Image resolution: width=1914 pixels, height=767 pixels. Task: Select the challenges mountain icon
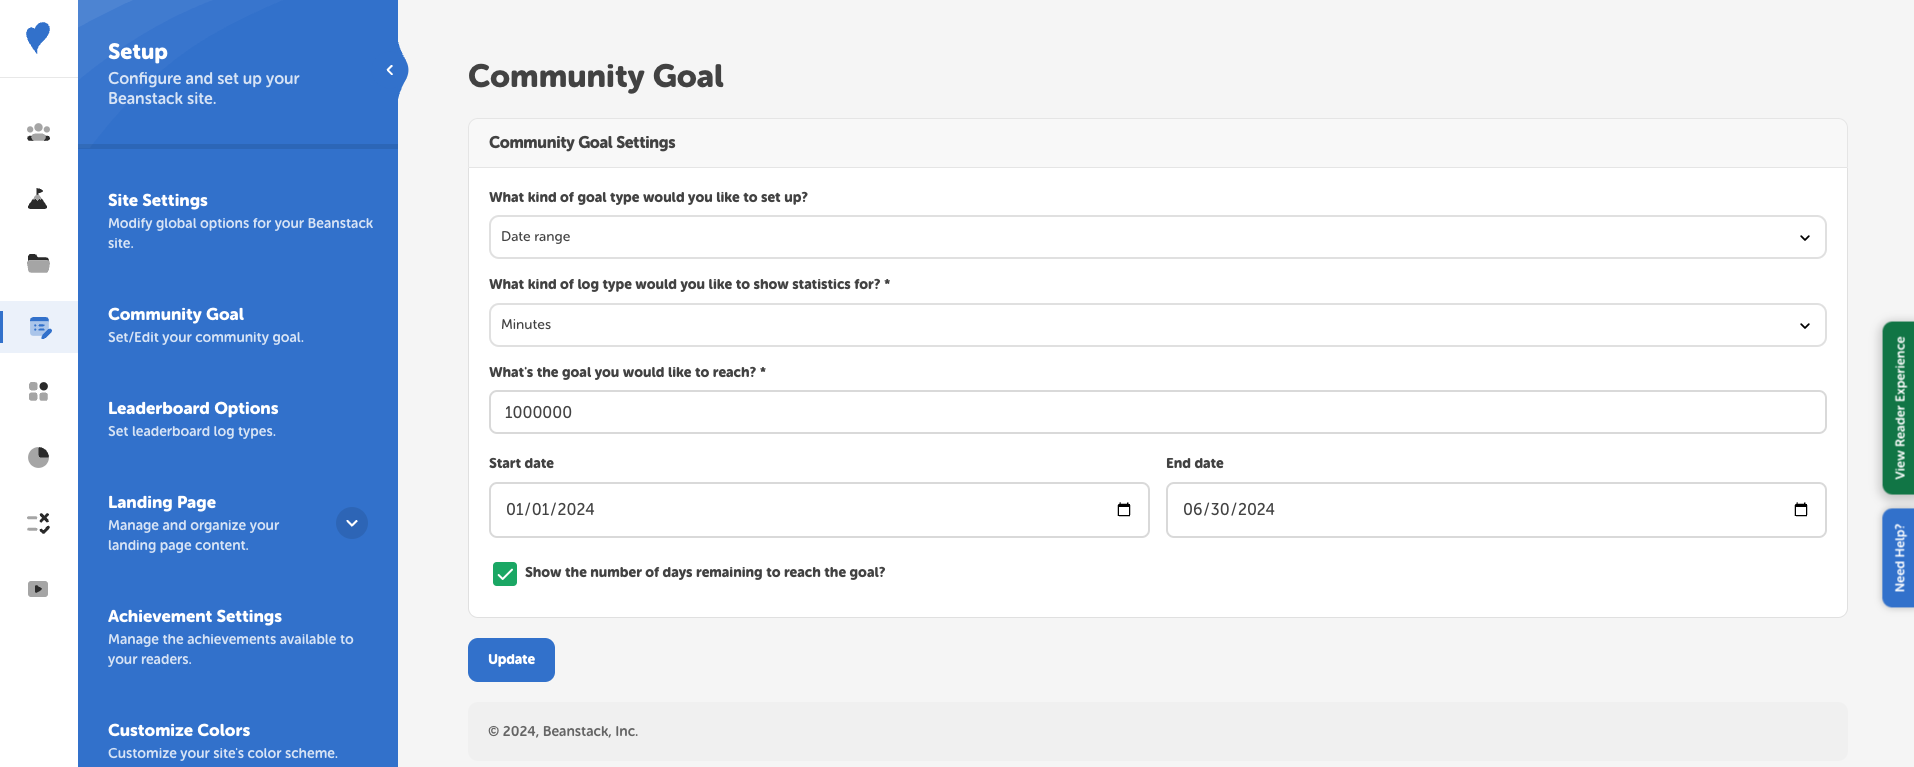pos(38,198)
